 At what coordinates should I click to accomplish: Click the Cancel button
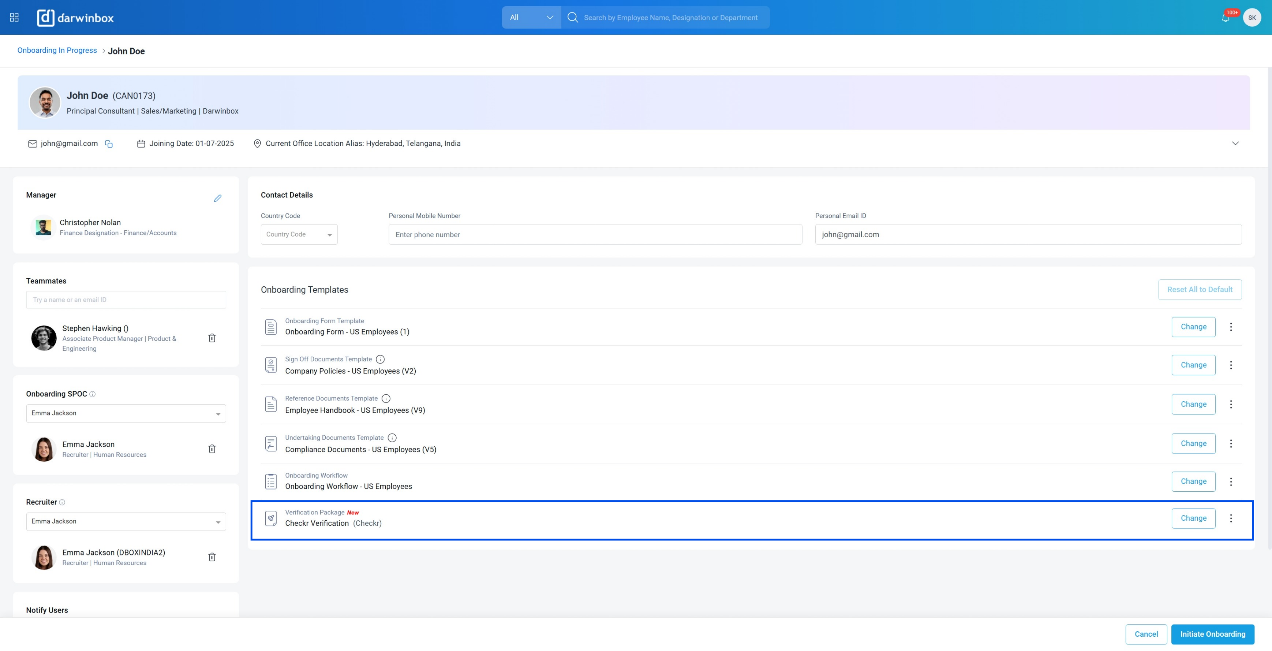click(x=1146, y=634)
